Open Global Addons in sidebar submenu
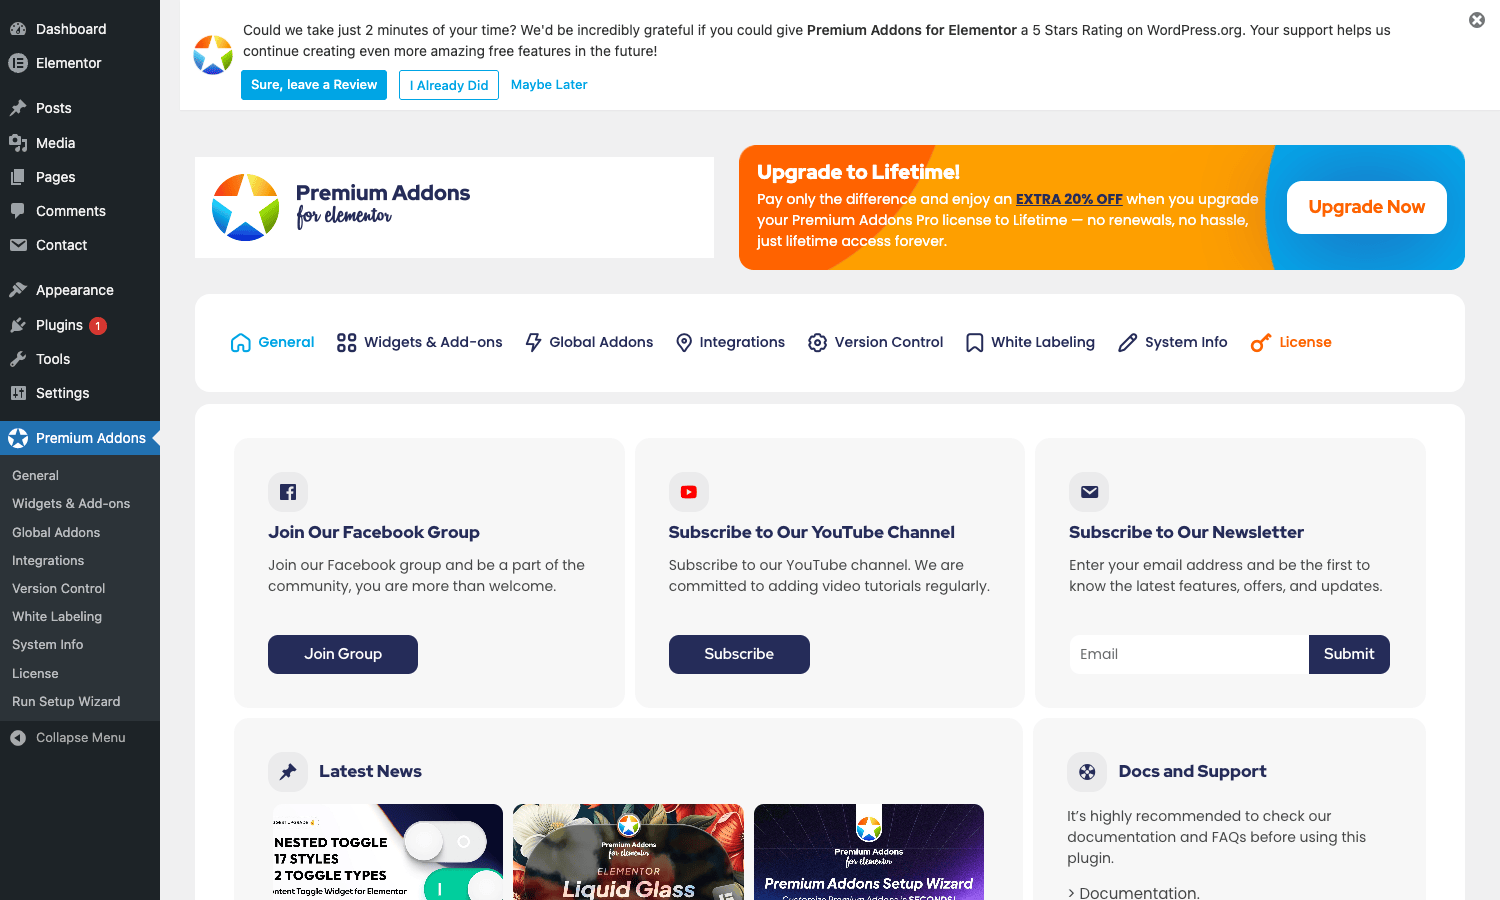 click(x=56, y=533)
